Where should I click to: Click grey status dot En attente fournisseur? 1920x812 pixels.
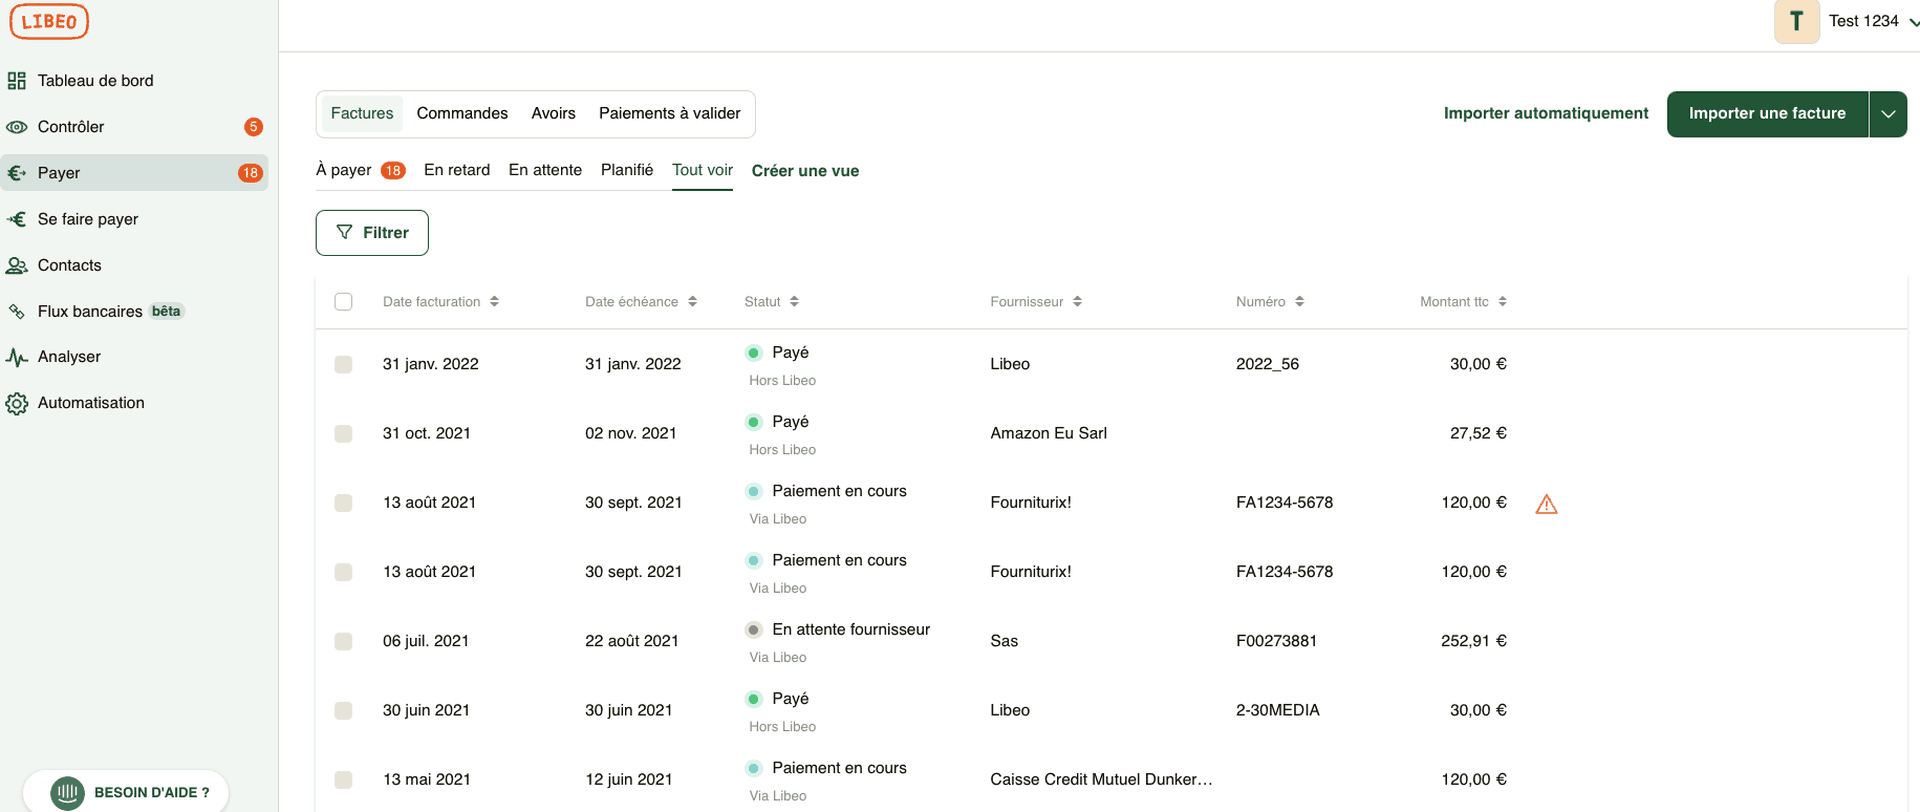coord(754,629)
